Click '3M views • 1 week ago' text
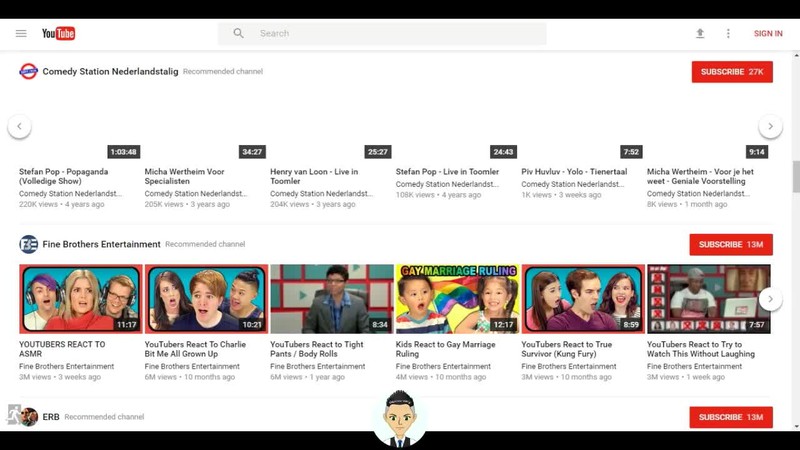 pyautogui.click(x=686, y=377)
